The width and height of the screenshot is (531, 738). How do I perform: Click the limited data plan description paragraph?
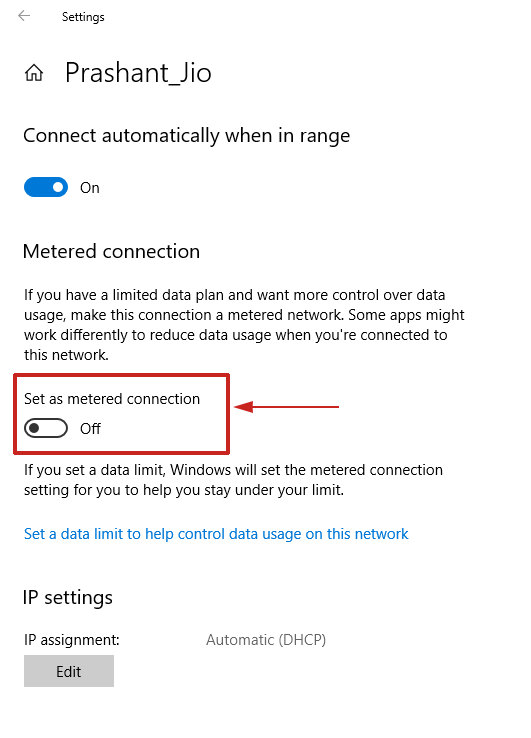tap(244, 325)
